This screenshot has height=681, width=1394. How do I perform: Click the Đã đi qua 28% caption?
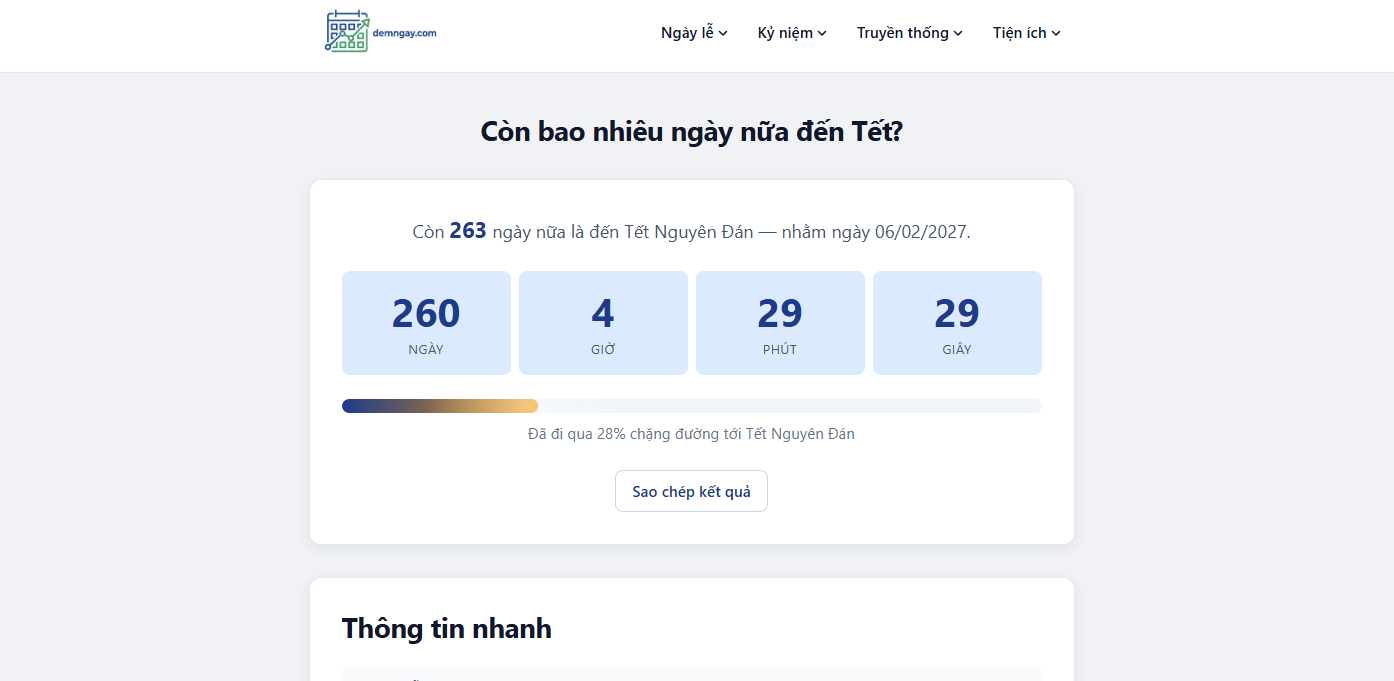(691, 434)
